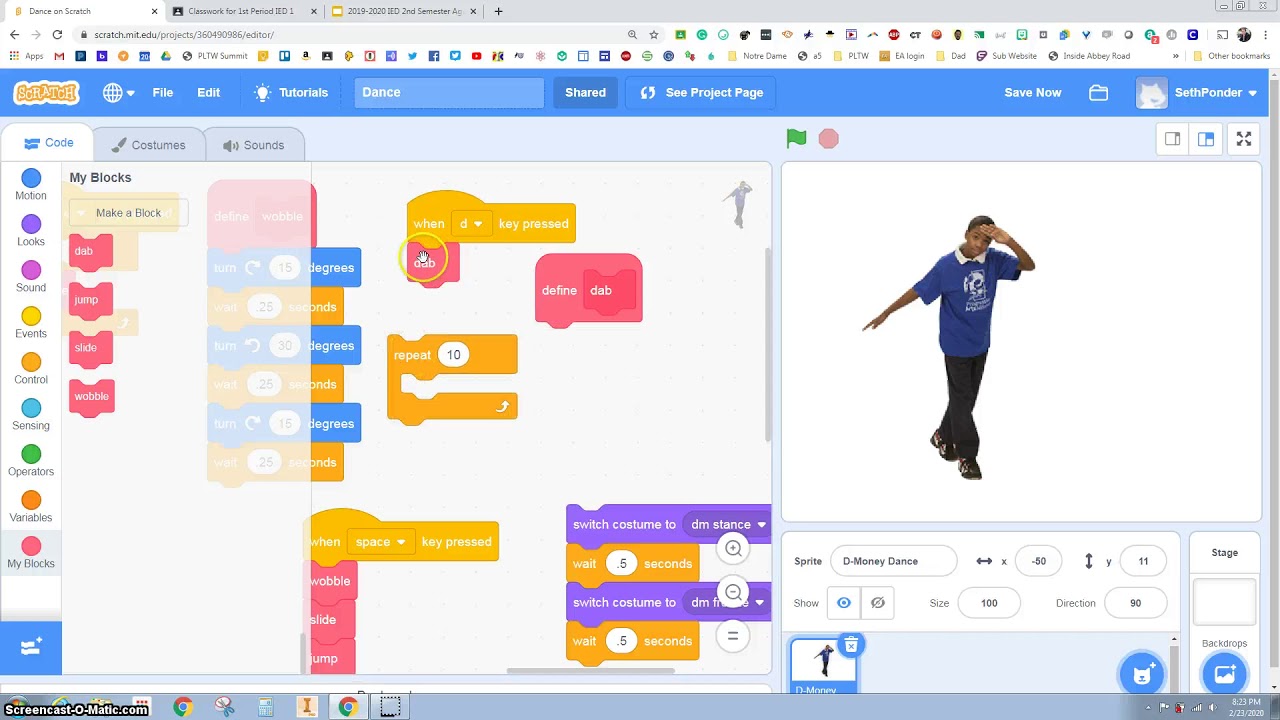Image resolution: width=1280 pixels, height=720 pixels.
Task: Select the Sensing block category
Action: [31, 415]
